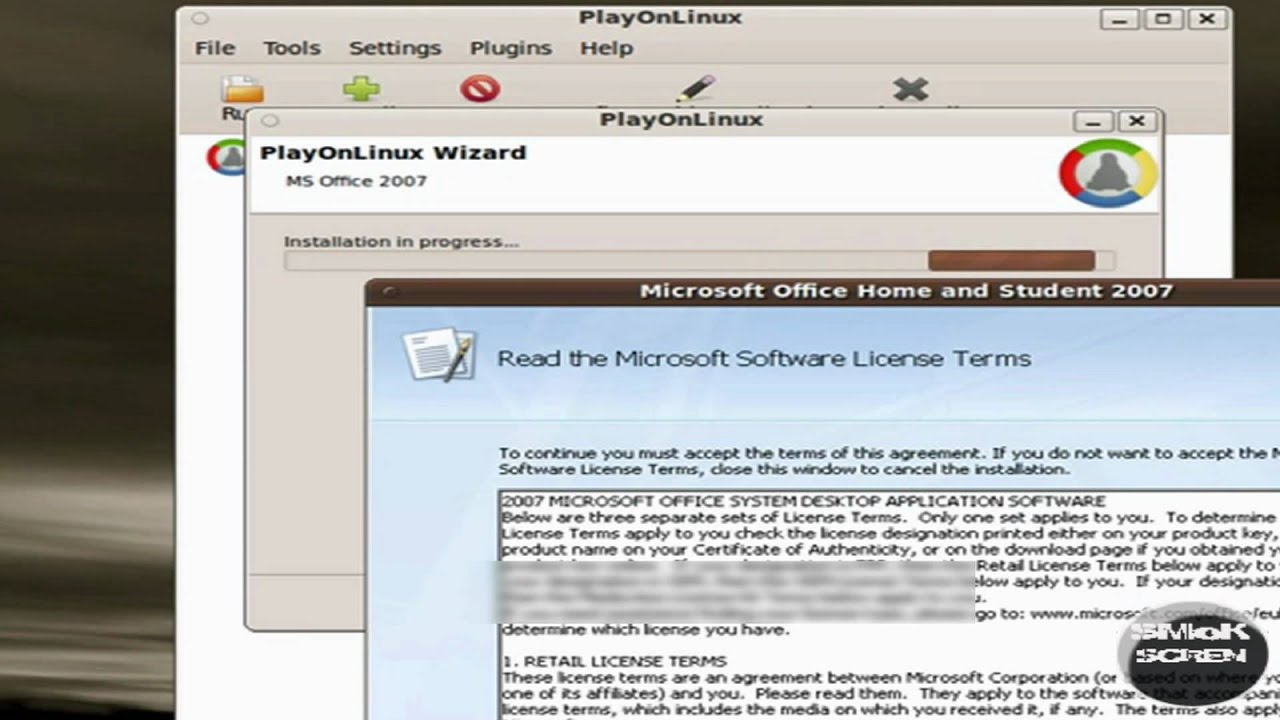
Task: Click inside the license terms text box
Action: tap(889, 605)
